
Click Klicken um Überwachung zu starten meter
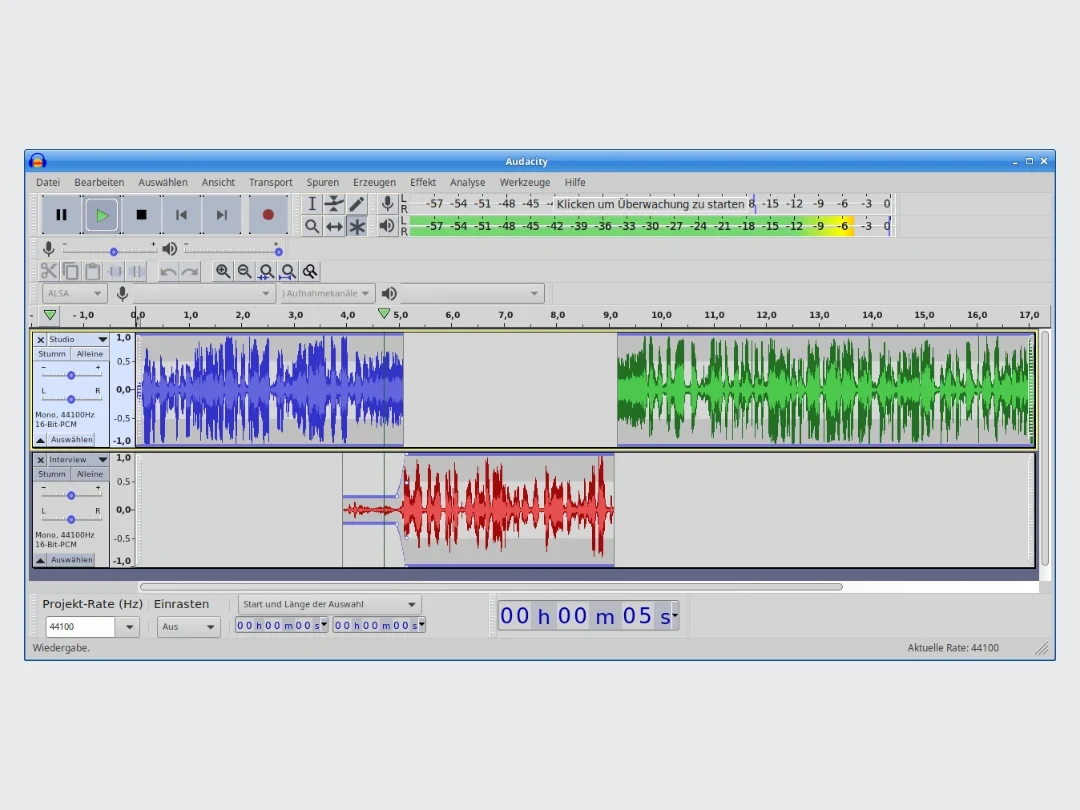click(650, 204)
